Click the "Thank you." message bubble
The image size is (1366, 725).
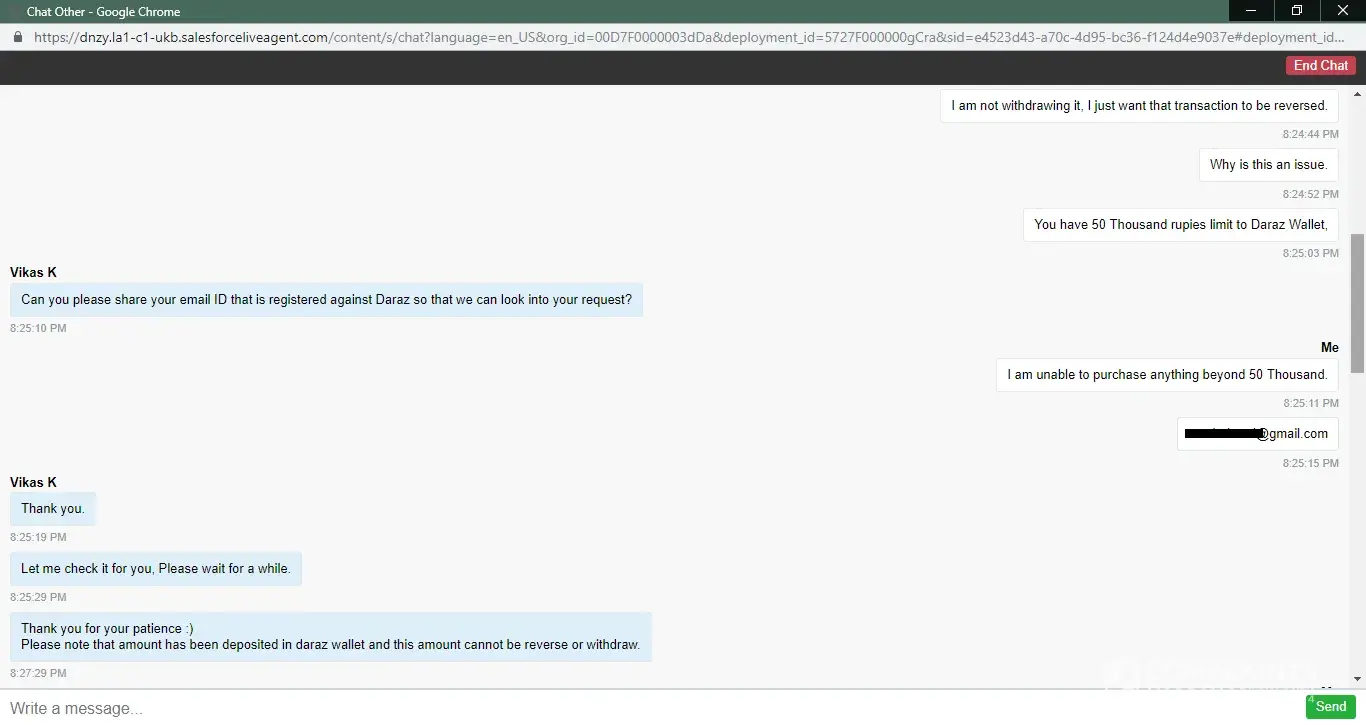click(x=53, y=509)
